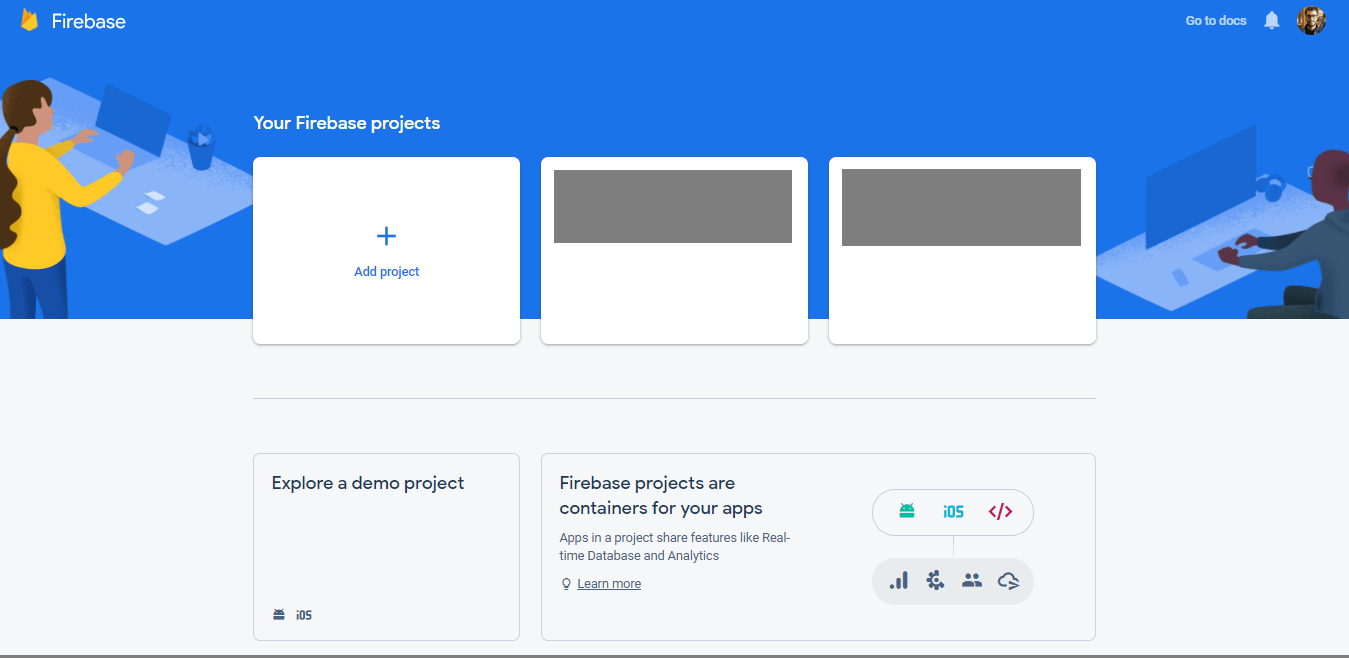1349x658 pixels.
Task: Click the Firebase wordmark text
Action: point(89,21)
